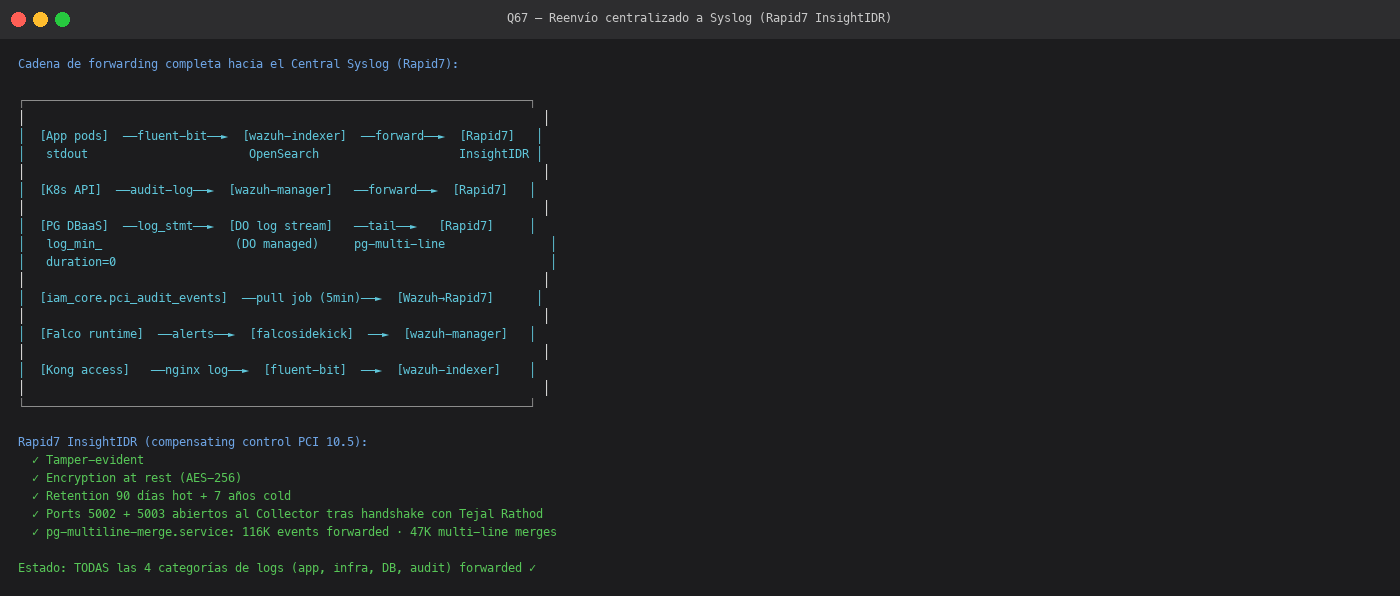Click the '[Falco runtime]' source label

pyautogui.click(x=91, y=334)
